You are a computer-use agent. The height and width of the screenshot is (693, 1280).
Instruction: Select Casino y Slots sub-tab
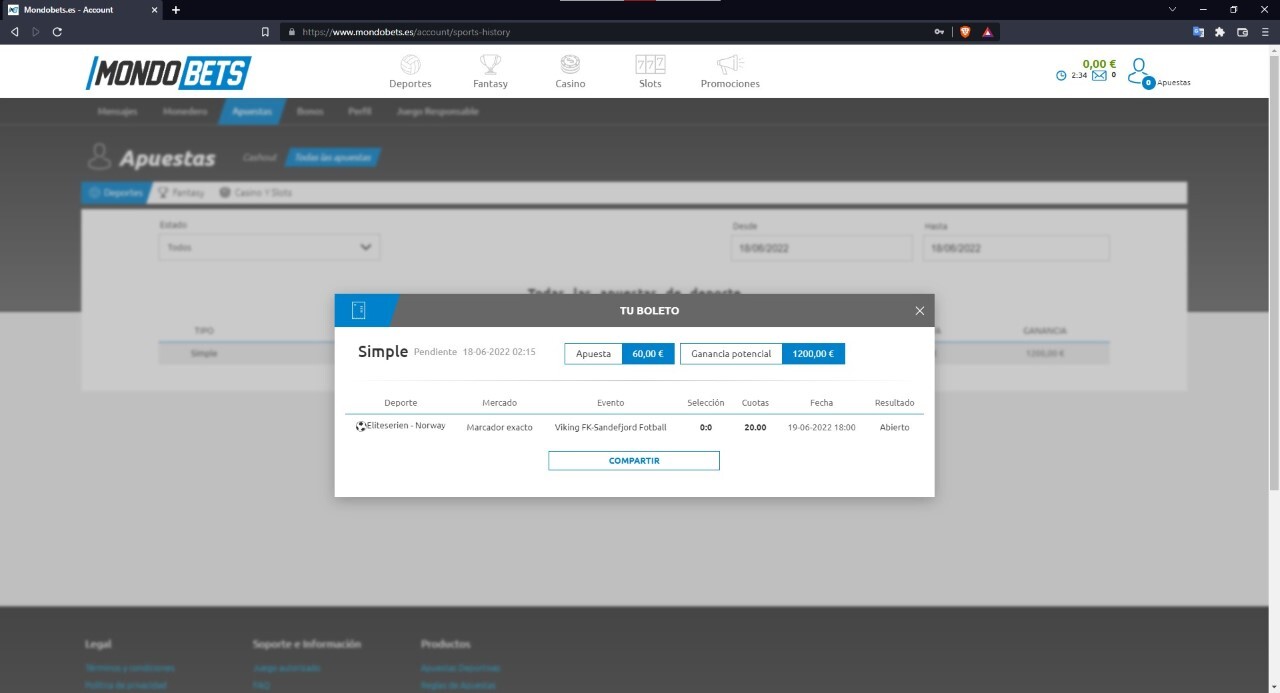pos(256,192)
